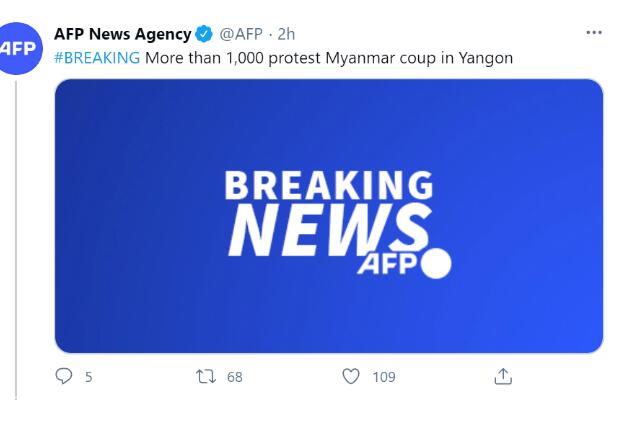The height and width of the screenshot is (421, 622).
Task: Click the retweet count 68
Action: tap(234, 377)
